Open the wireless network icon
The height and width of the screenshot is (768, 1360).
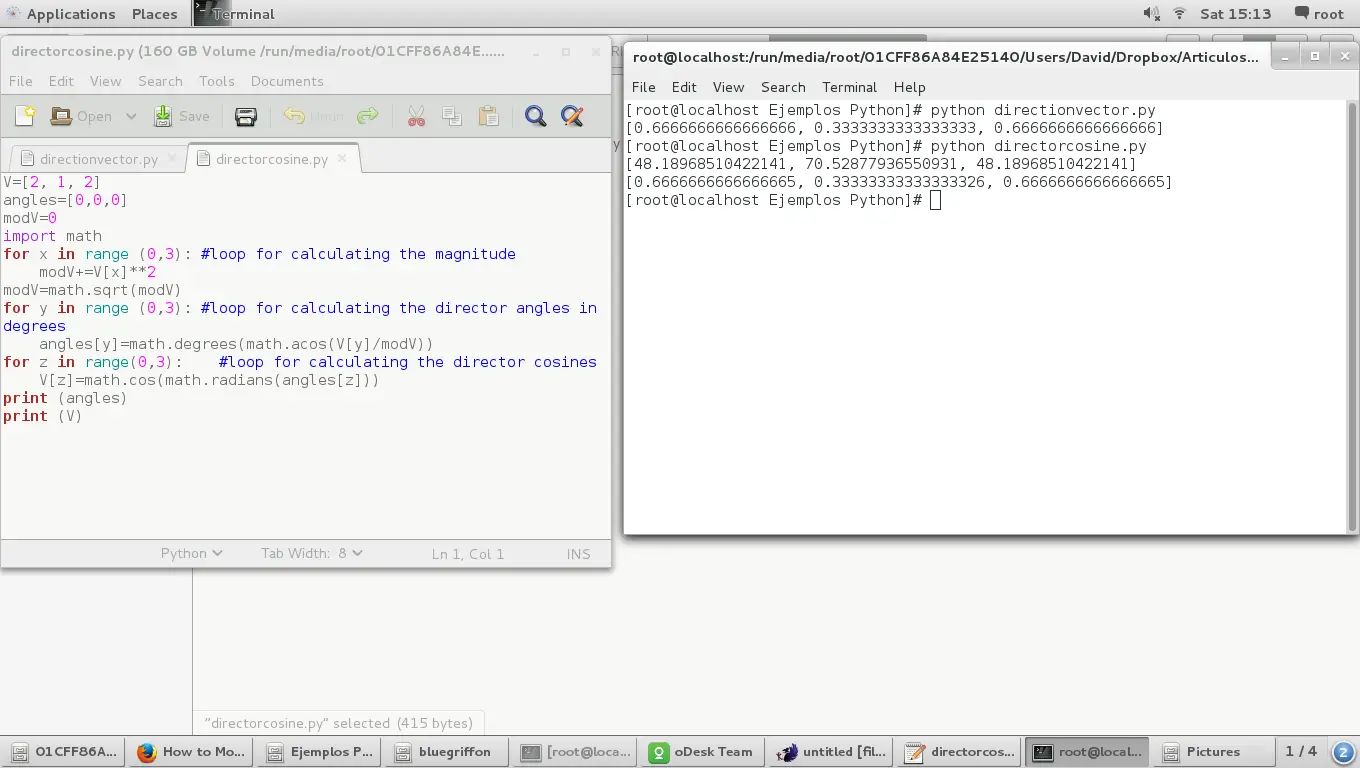(1179, 14)
